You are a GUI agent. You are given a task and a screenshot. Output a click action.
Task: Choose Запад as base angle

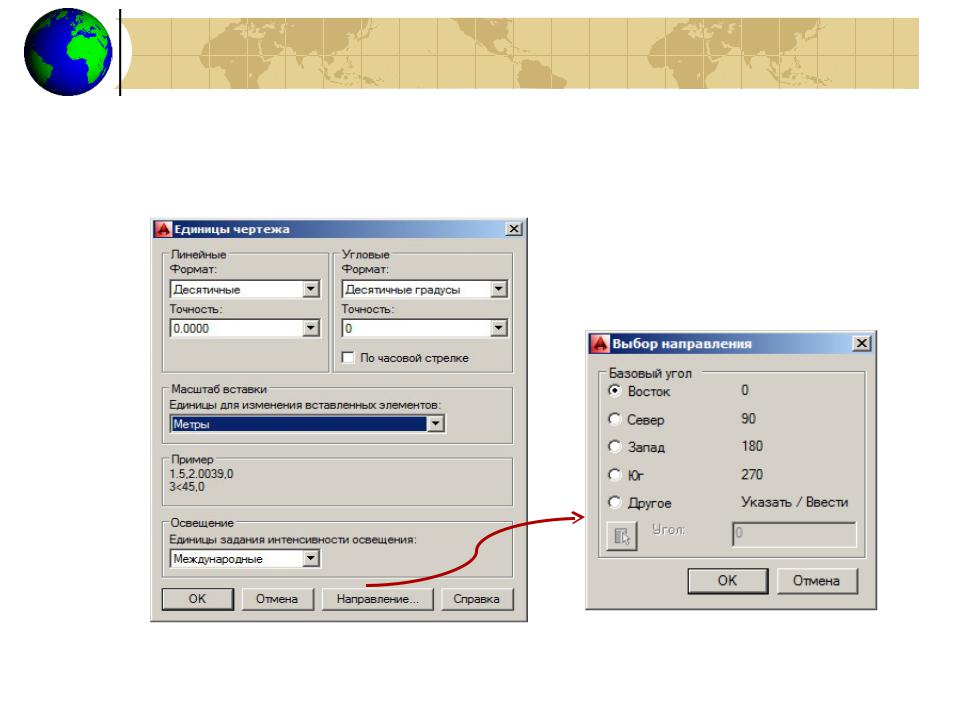pos(615,446)
